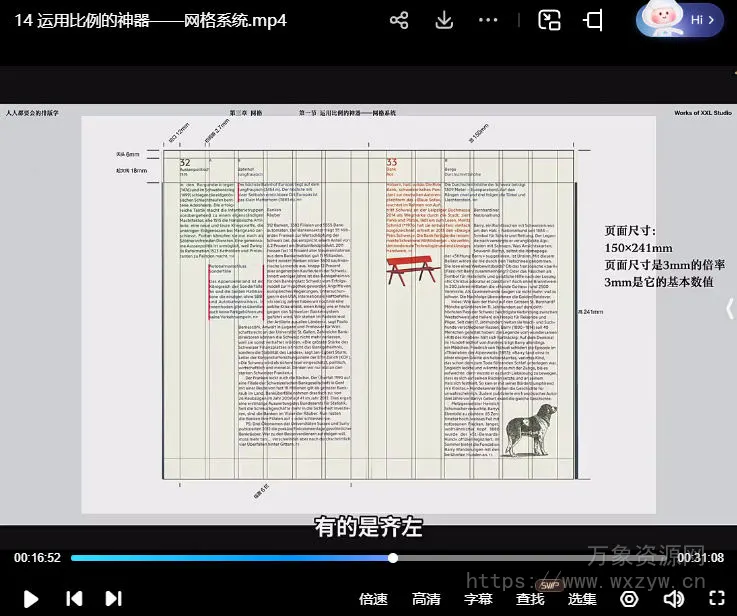Enter fullscreen mode
Screen dimensions: 737x616
716,599
